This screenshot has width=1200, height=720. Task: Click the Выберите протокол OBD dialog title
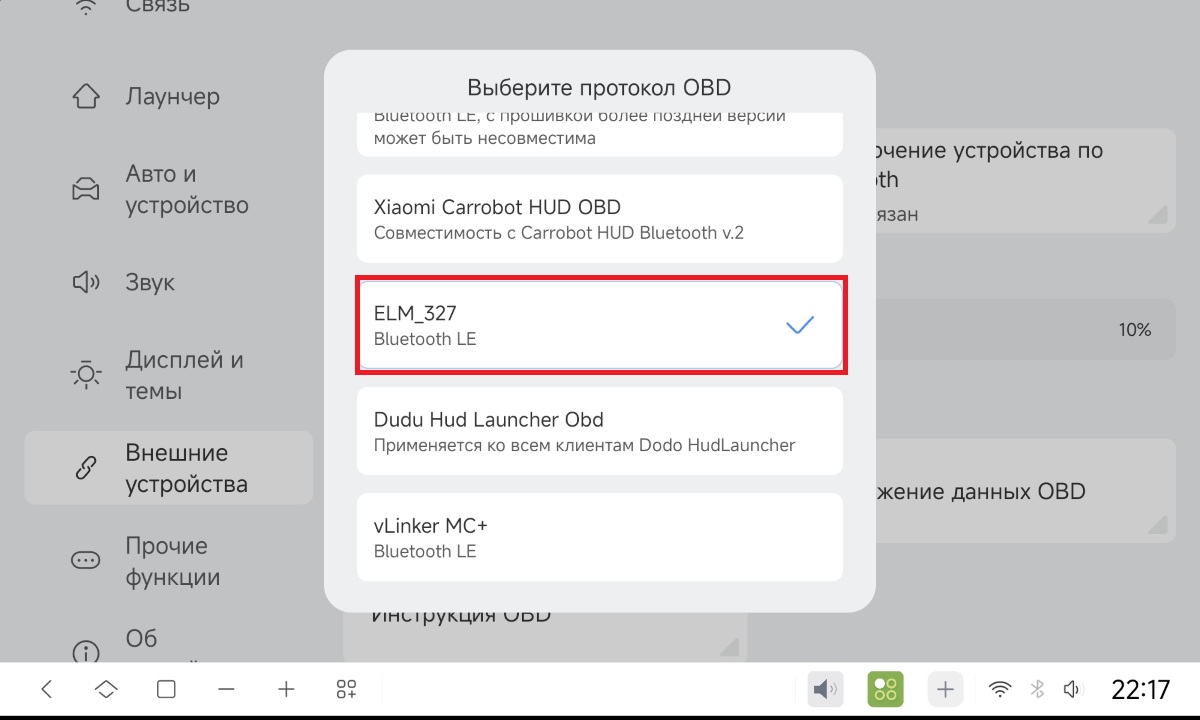(599, 86)
